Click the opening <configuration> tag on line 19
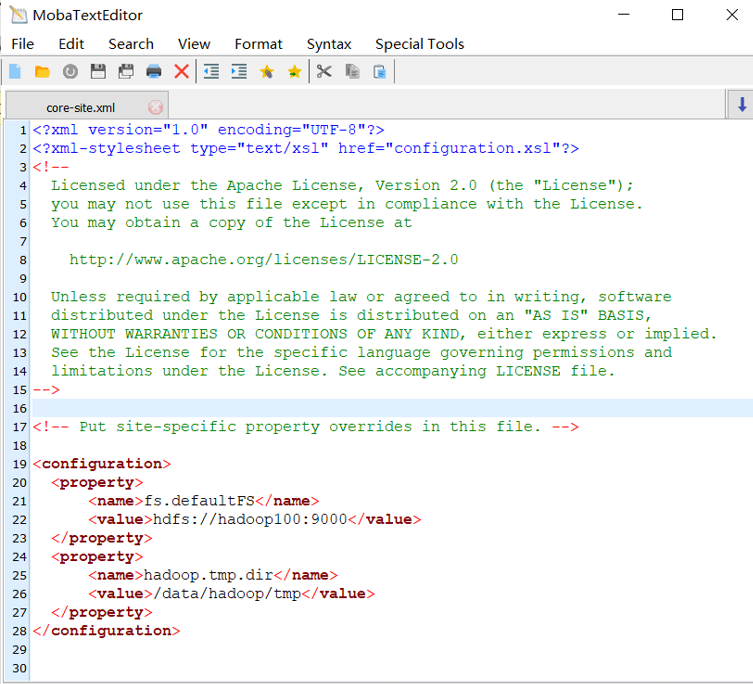Screen dimensions: 753x684 pyautogui.click(x=102, y=464)
